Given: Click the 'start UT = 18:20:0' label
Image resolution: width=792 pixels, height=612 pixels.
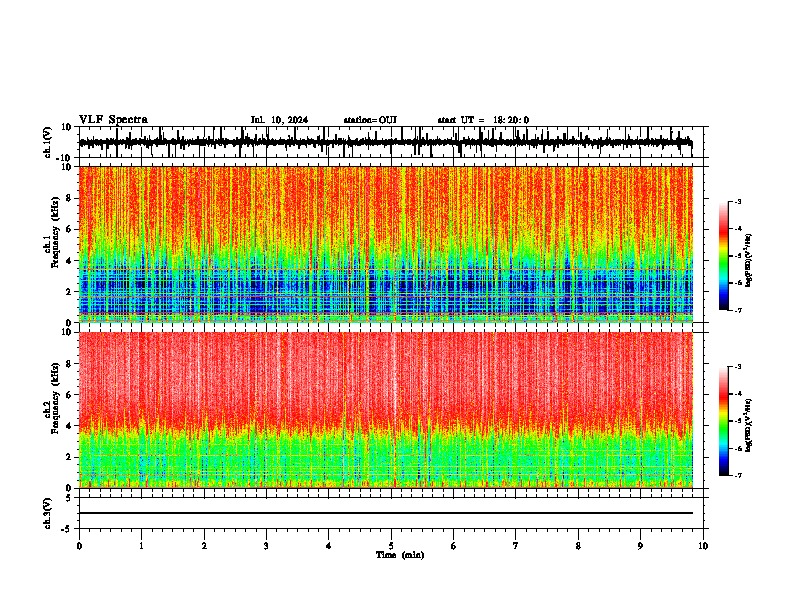Looking at the screenshot, I should point(483,120).
